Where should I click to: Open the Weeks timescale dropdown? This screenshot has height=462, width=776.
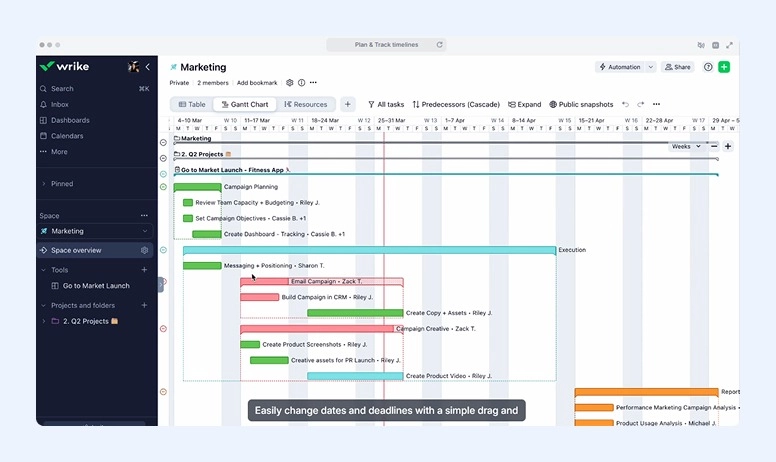(x=686, y=146)
